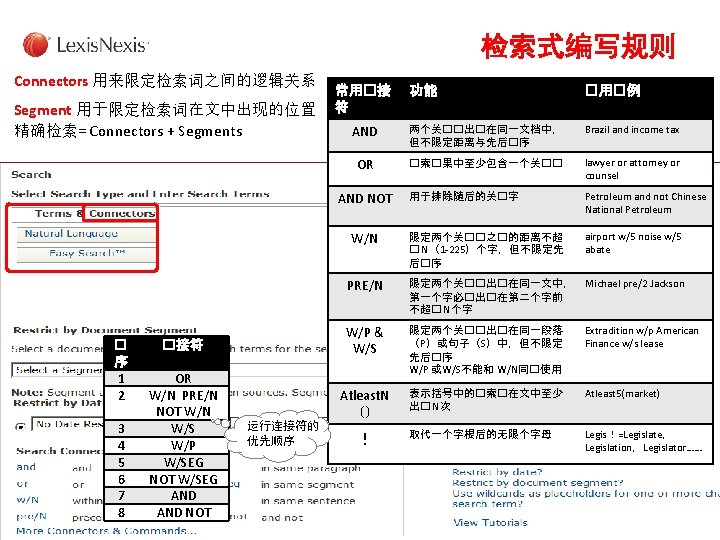This screenshot has width=720, height=540.
Task: Select the No Date Restrictions radio button
Action: 20,426
